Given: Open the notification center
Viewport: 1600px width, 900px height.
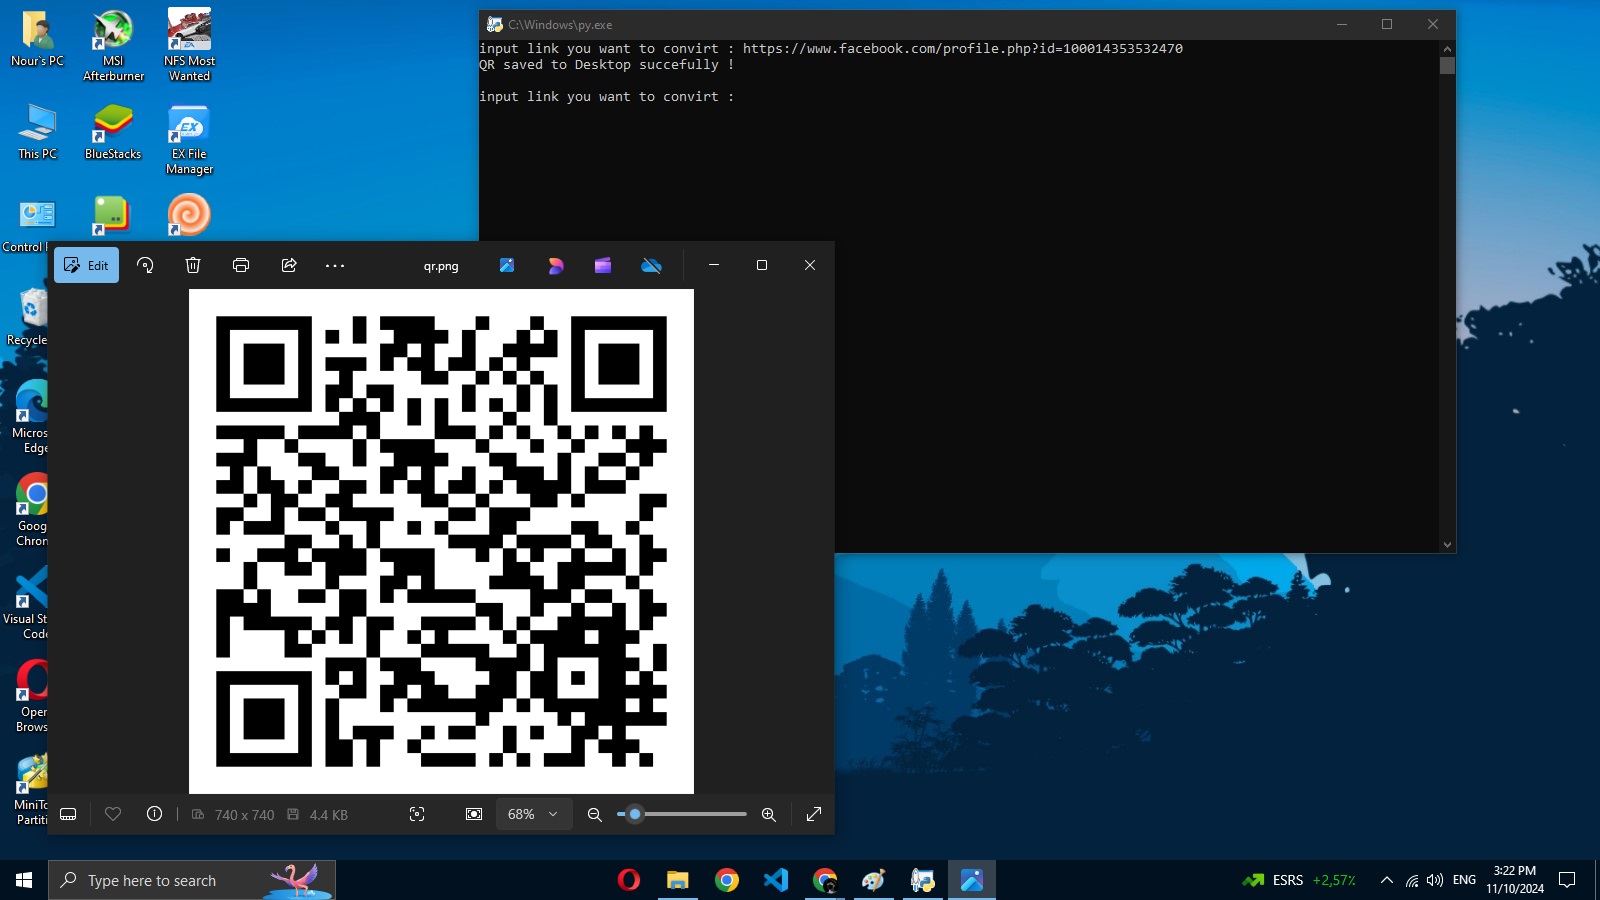Looking at the screenshot, I should (1567, 880).
